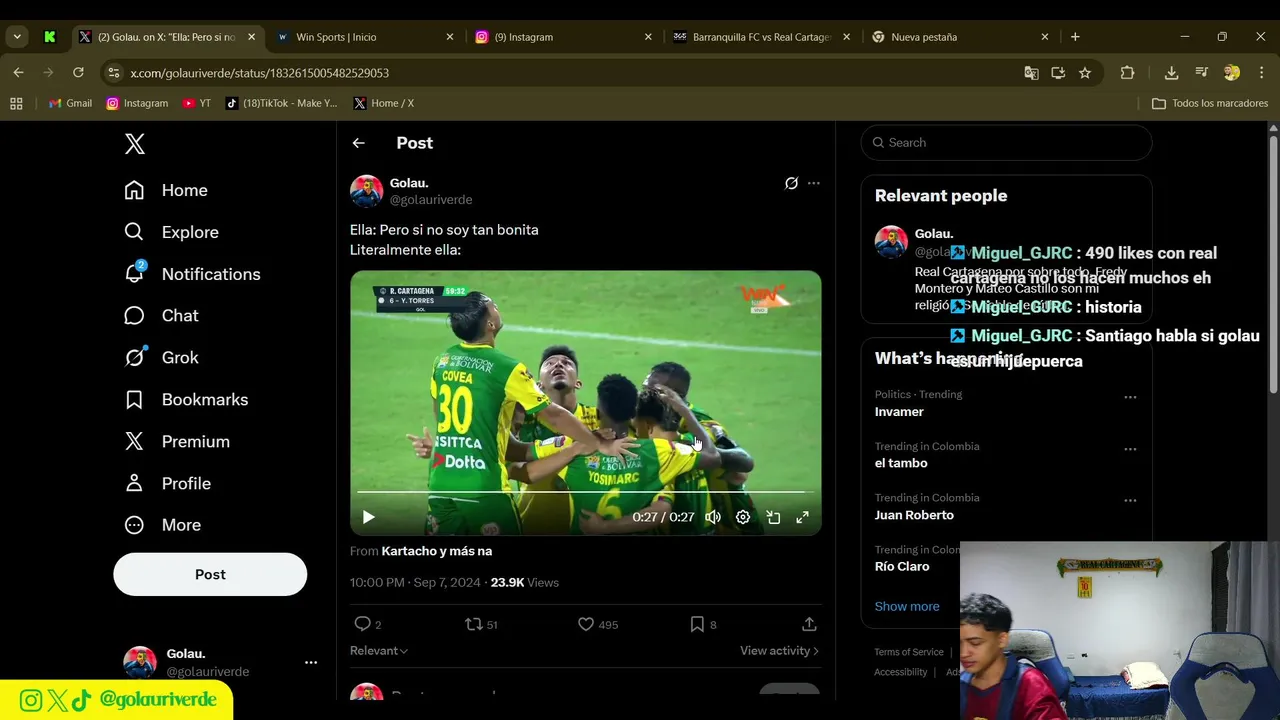Open Kartacho y más na link
This screenshot has height=720, width=1280.
click(x=436, y=551)
